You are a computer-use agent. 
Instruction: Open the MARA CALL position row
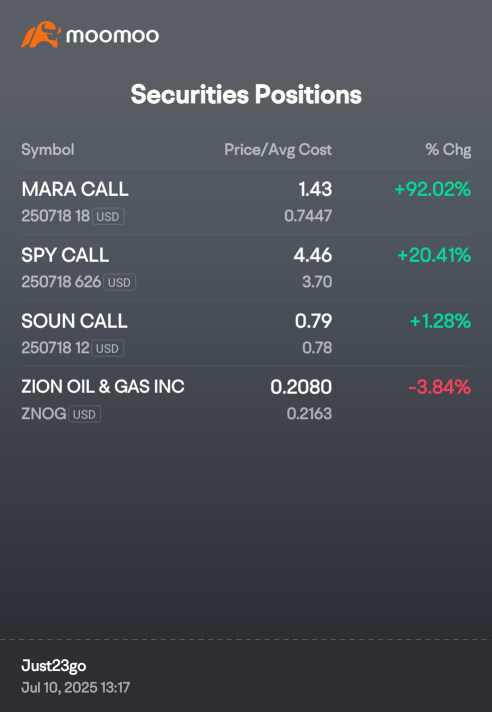pyautogui.click(x=246, y=202)
